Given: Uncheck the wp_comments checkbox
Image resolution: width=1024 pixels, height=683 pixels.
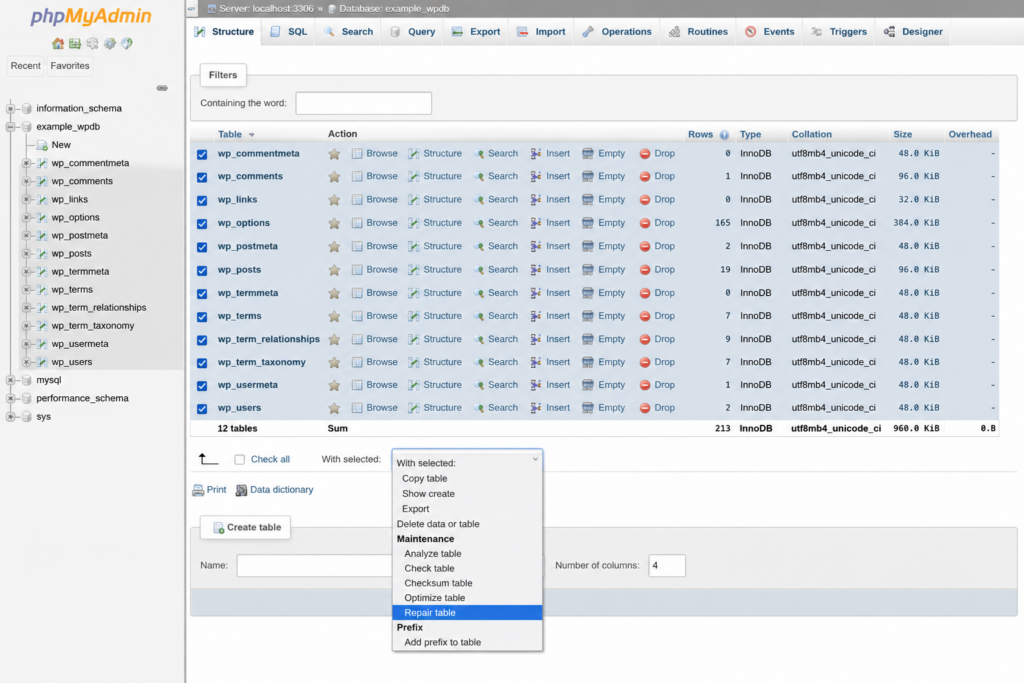Looking at the screenshot, I should tap(202, 178).
